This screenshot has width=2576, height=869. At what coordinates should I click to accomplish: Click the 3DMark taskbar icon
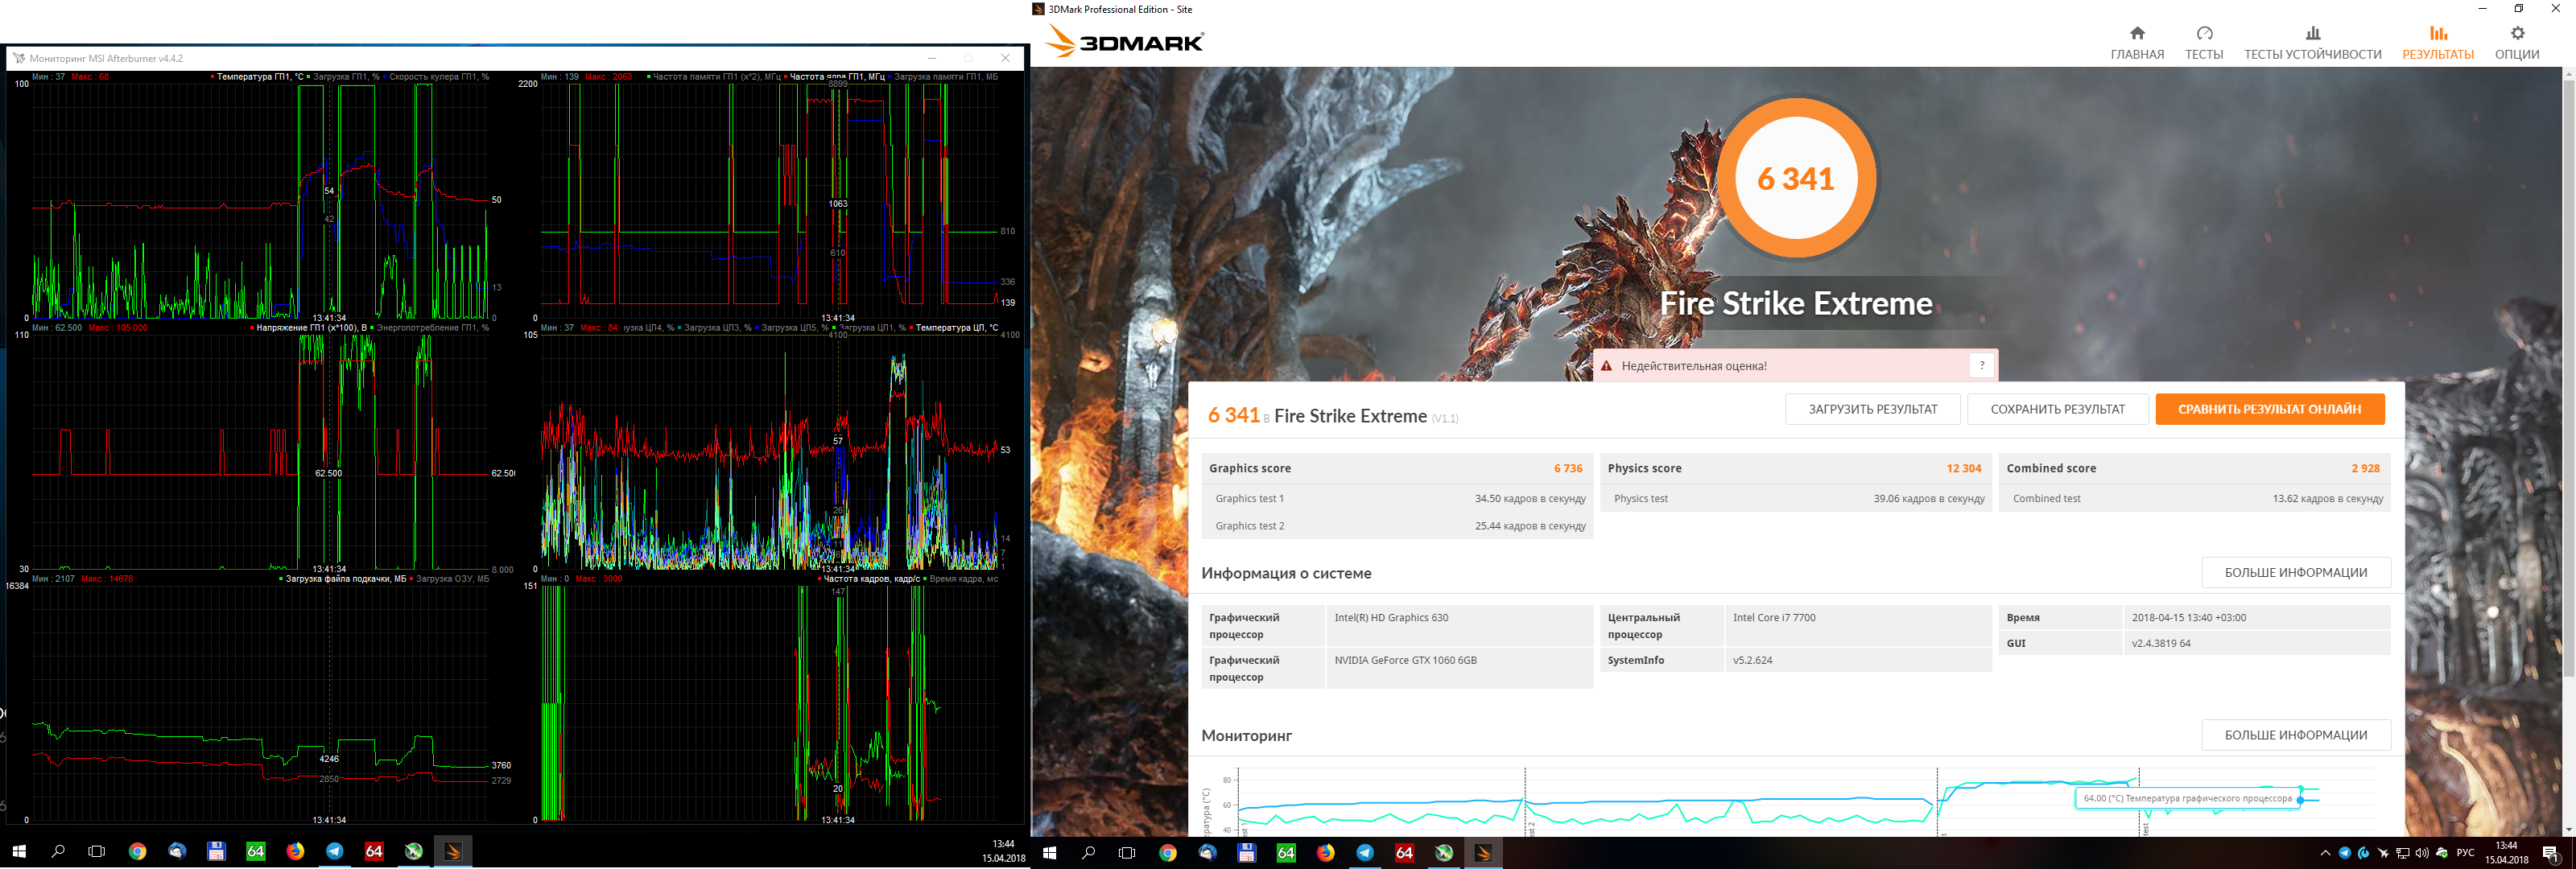(1483, 853)
